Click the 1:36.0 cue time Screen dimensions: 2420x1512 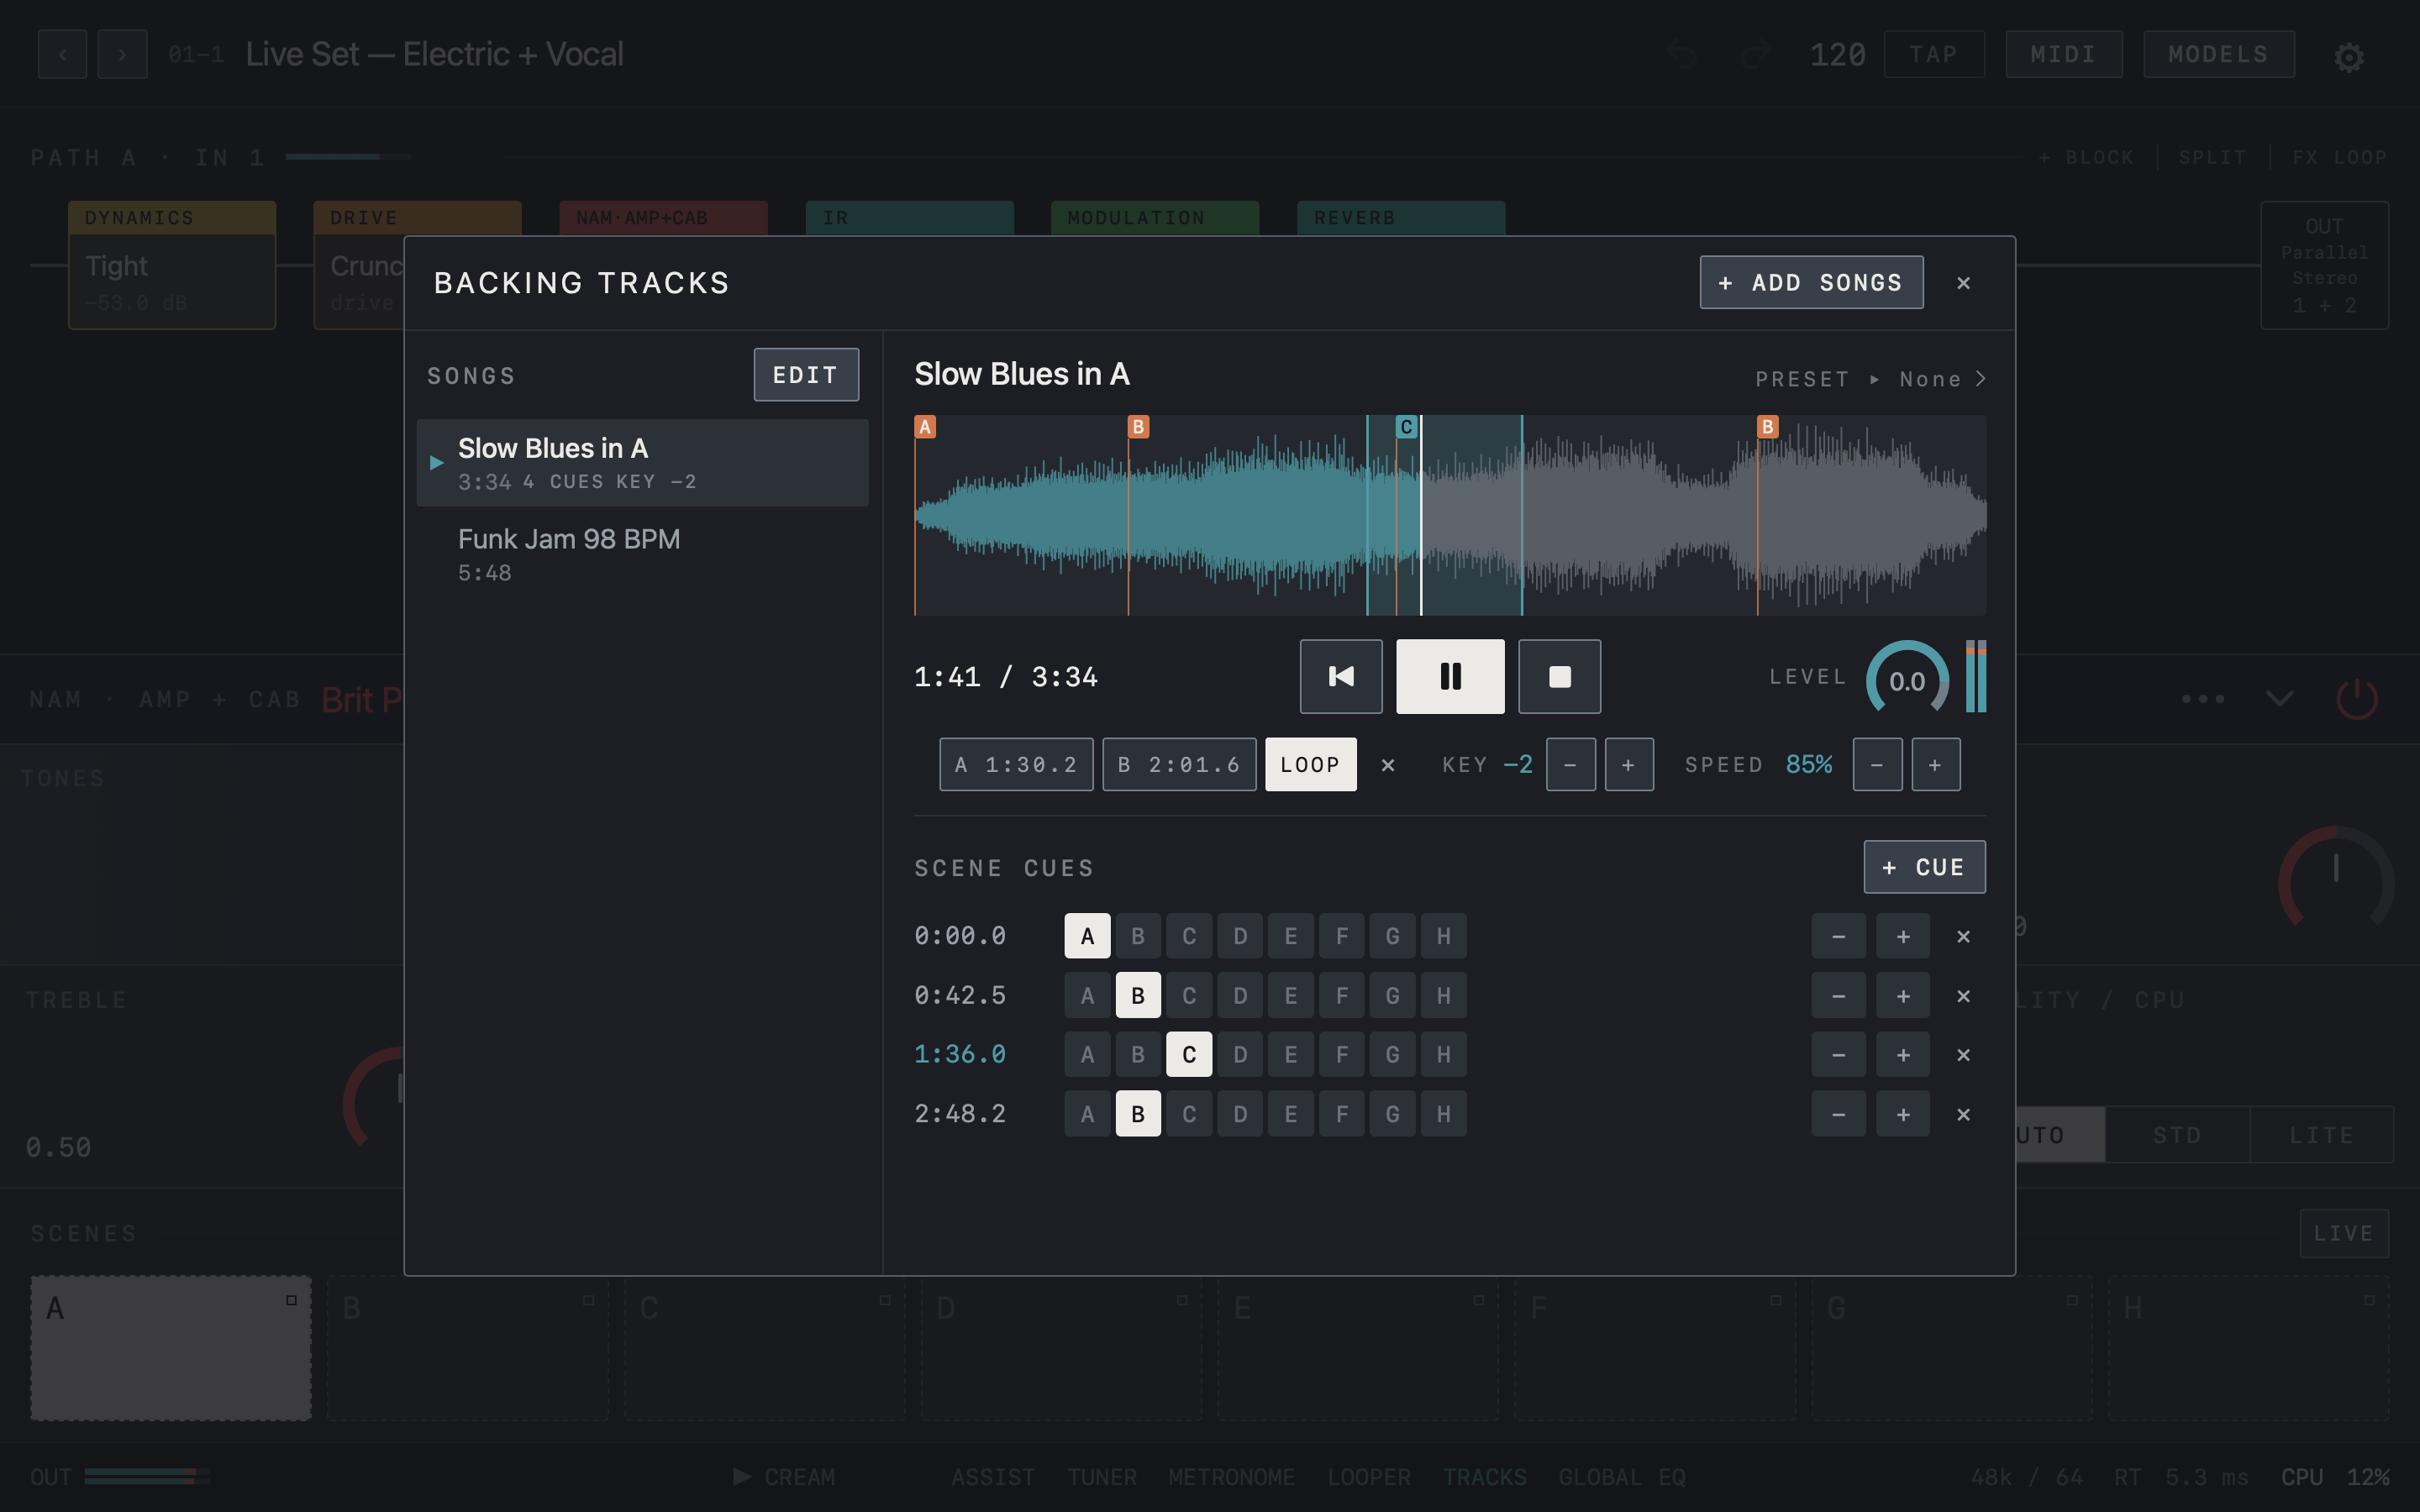coord(960,1055)
